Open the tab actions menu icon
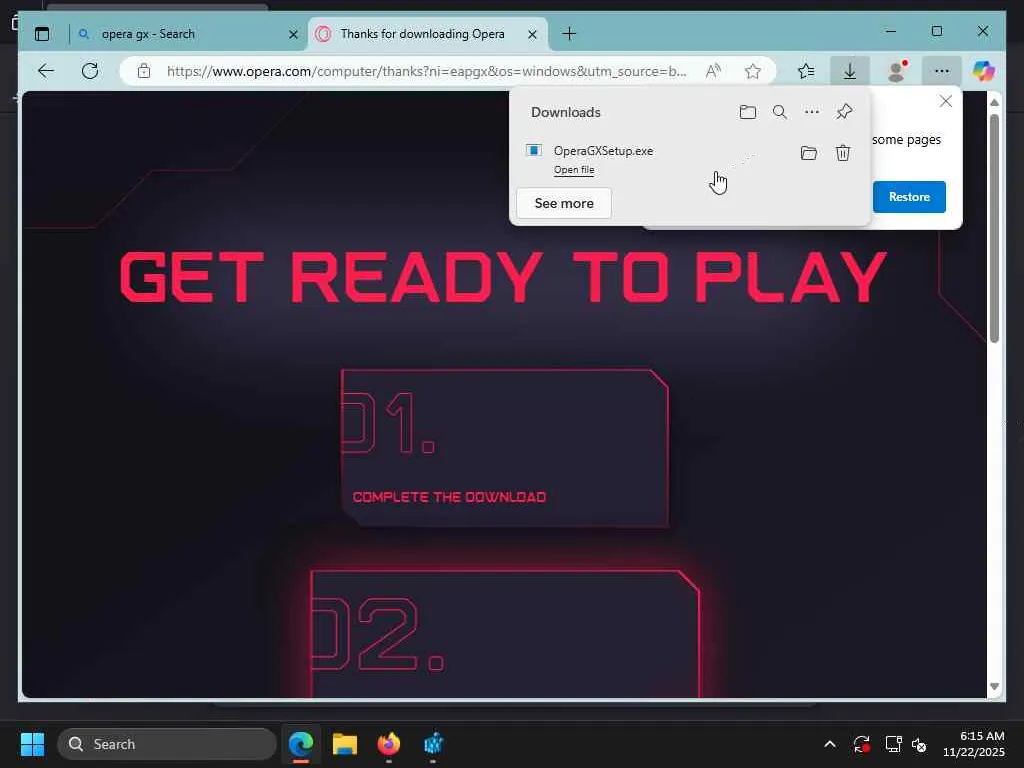The image size is (1024, 768). [x=42, y=34]
